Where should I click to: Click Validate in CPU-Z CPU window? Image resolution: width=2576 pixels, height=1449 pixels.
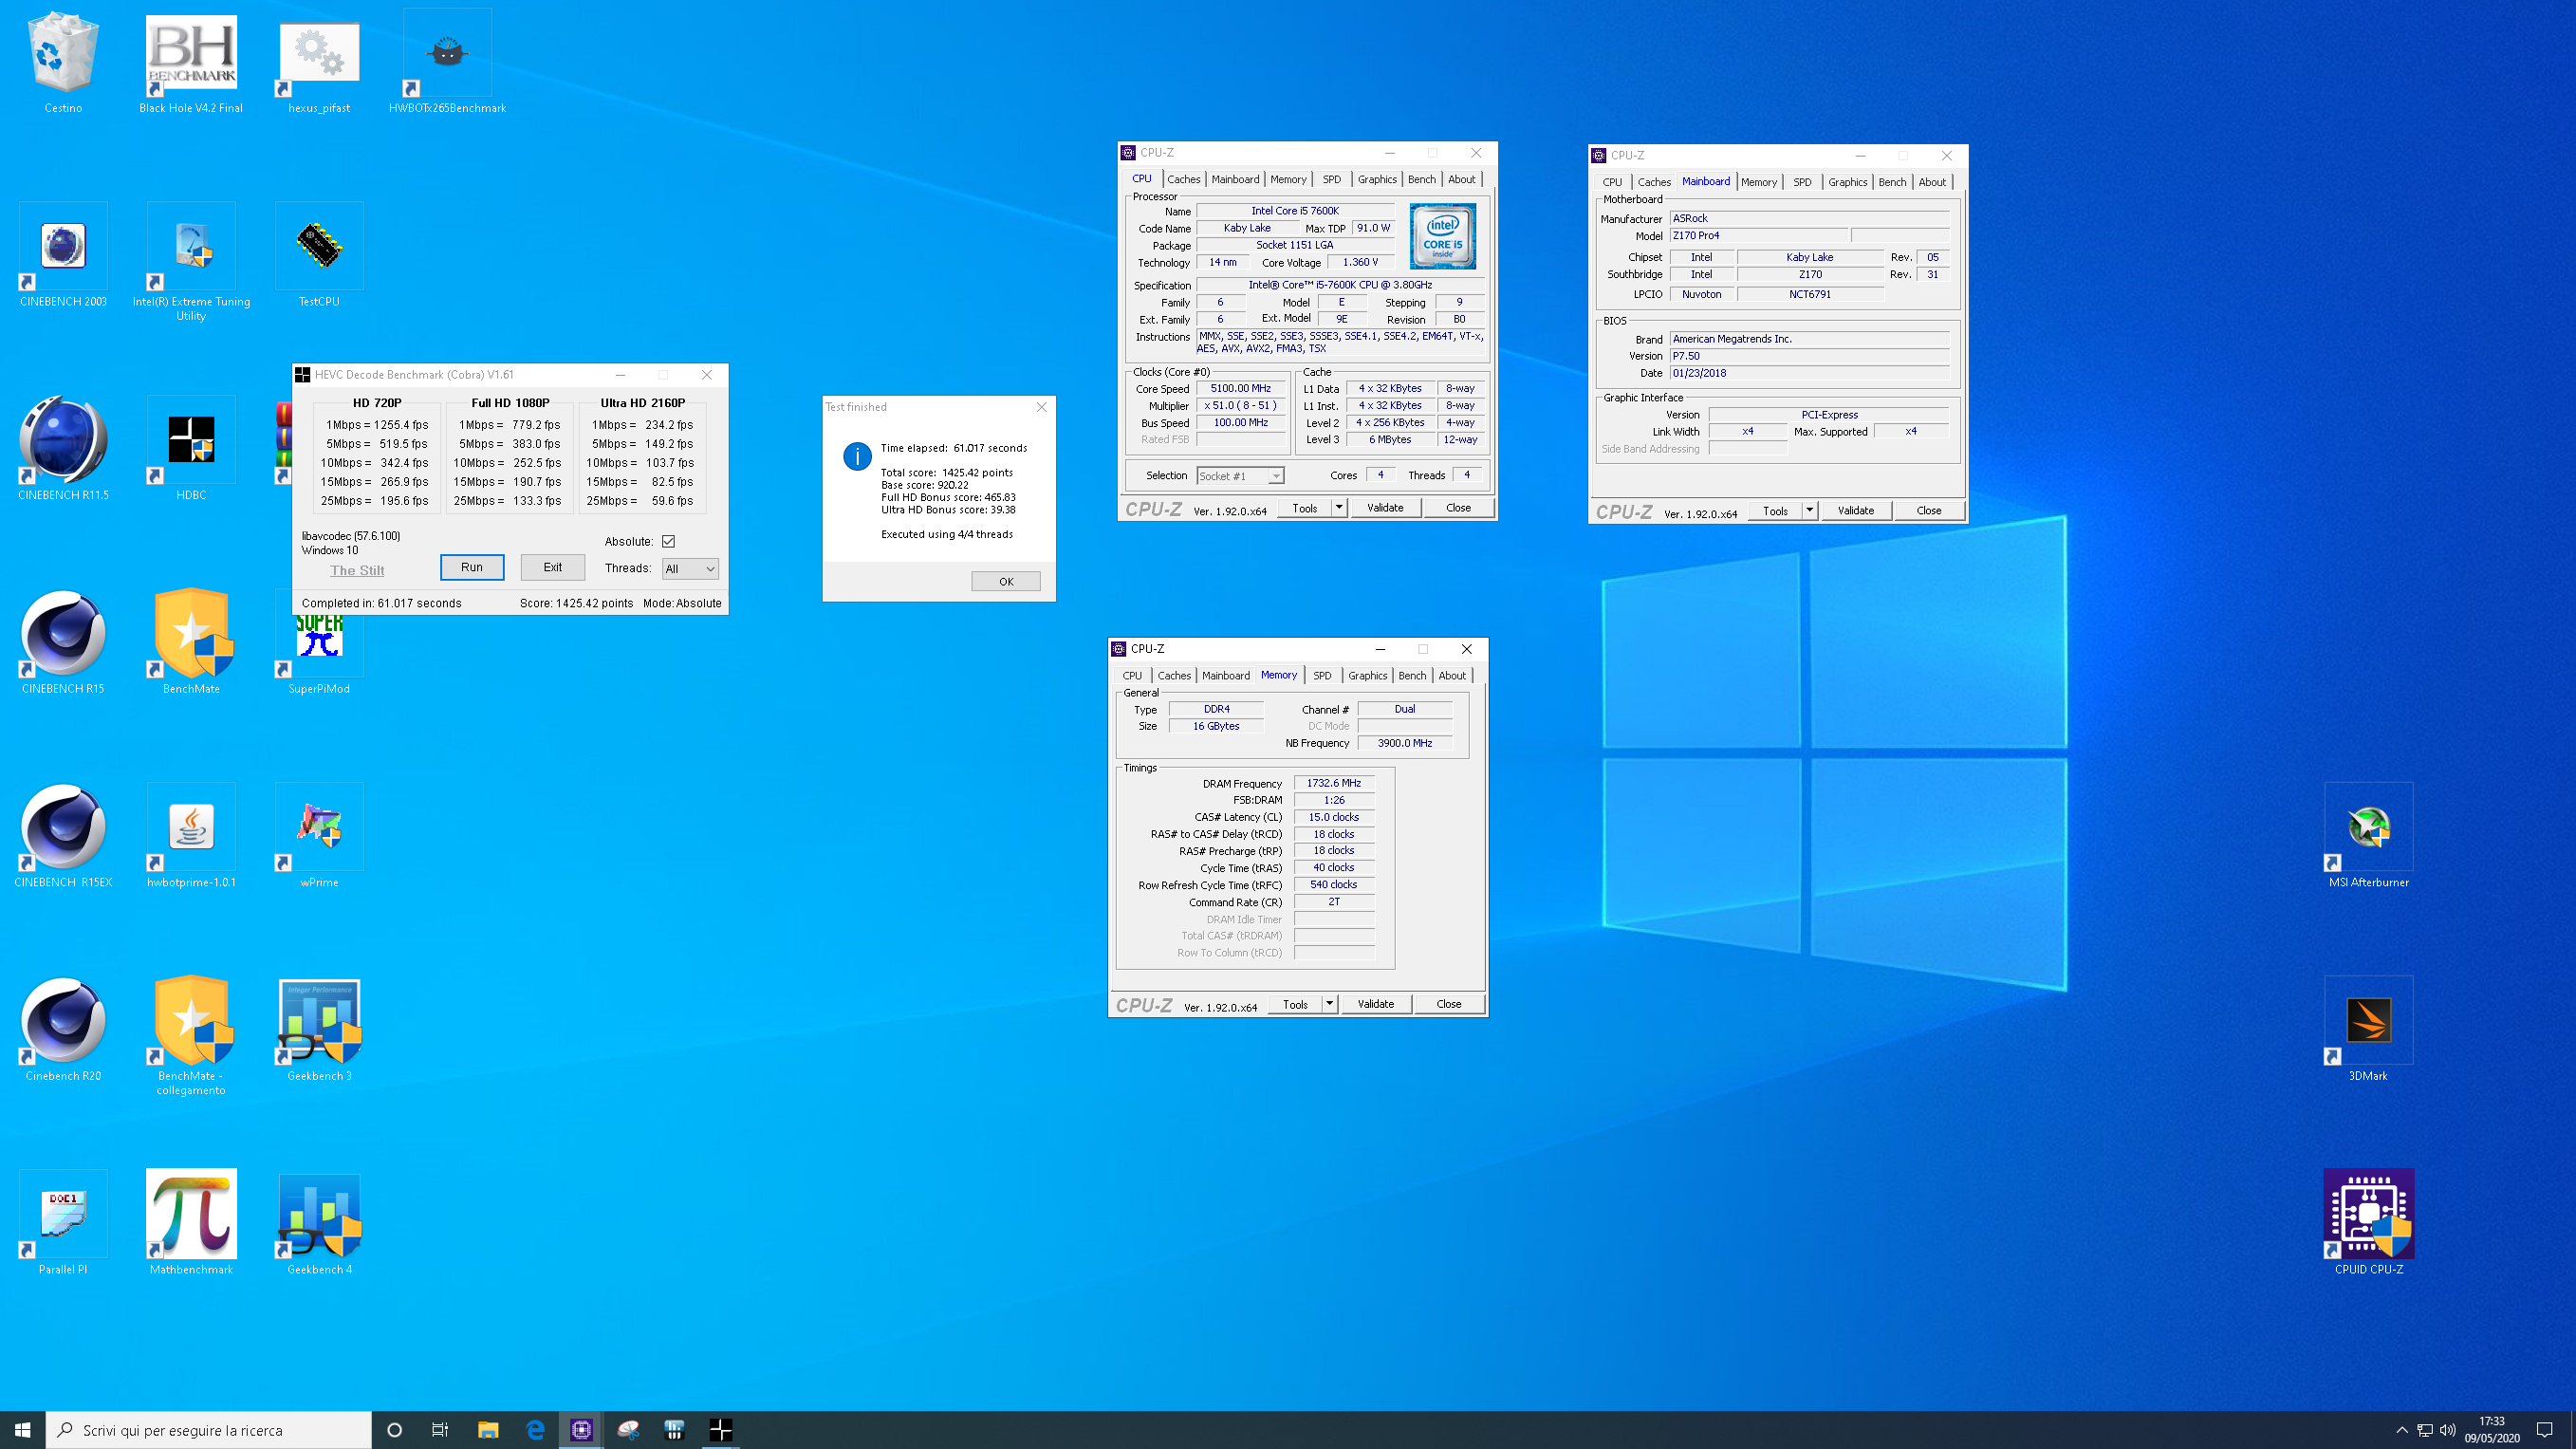coord(1385,508)
